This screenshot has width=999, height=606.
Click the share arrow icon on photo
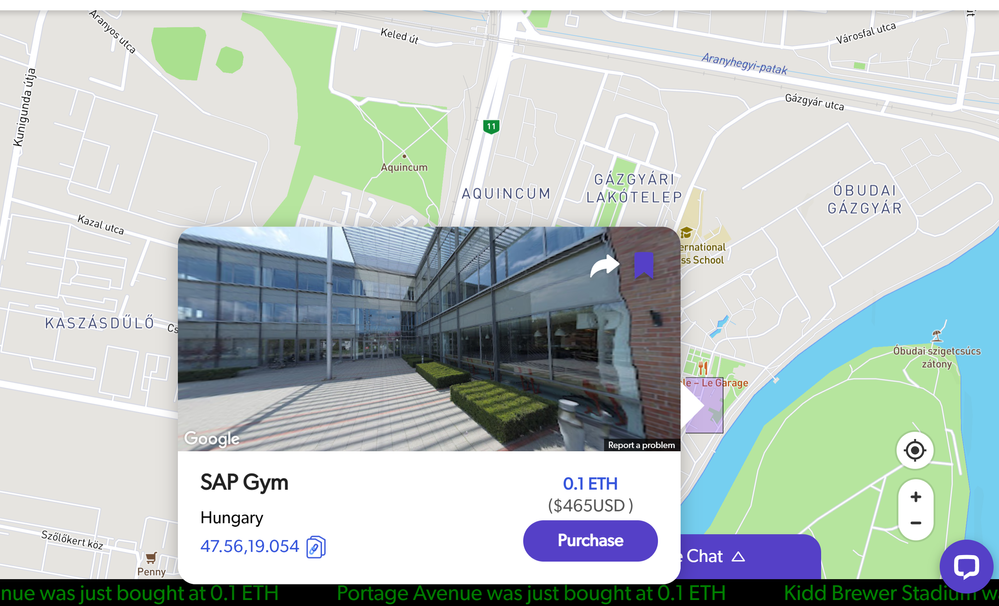point(604,266)
